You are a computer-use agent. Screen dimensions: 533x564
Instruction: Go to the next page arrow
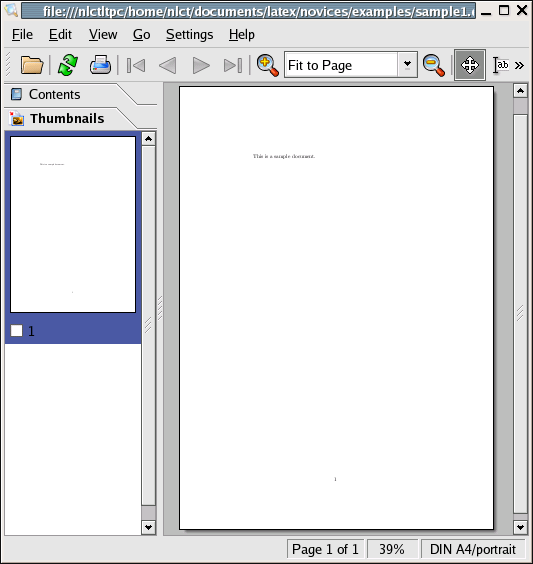pos(201,65)
